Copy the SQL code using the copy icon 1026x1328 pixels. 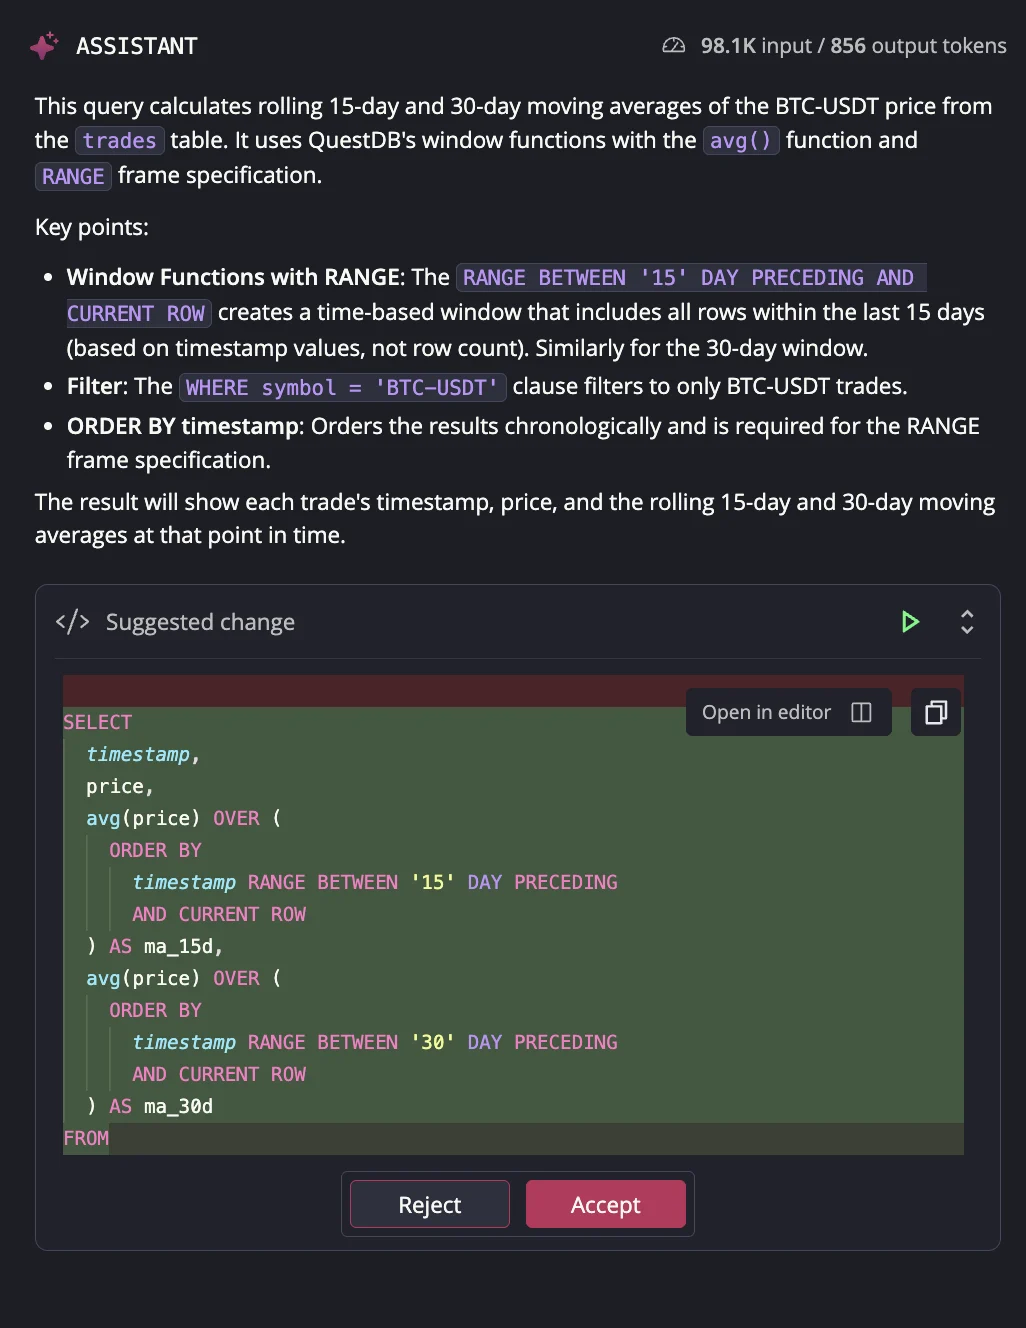coord(935,712)
